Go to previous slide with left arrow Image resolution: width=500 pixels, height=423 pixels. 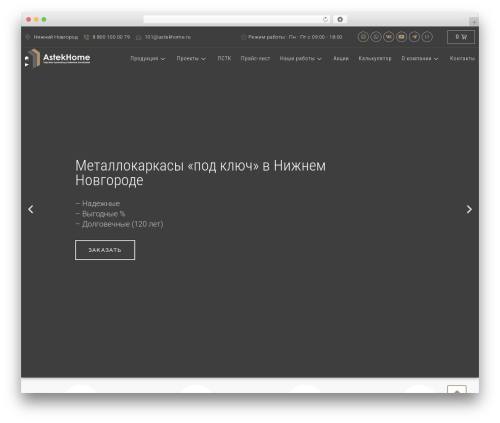point(31,209)
